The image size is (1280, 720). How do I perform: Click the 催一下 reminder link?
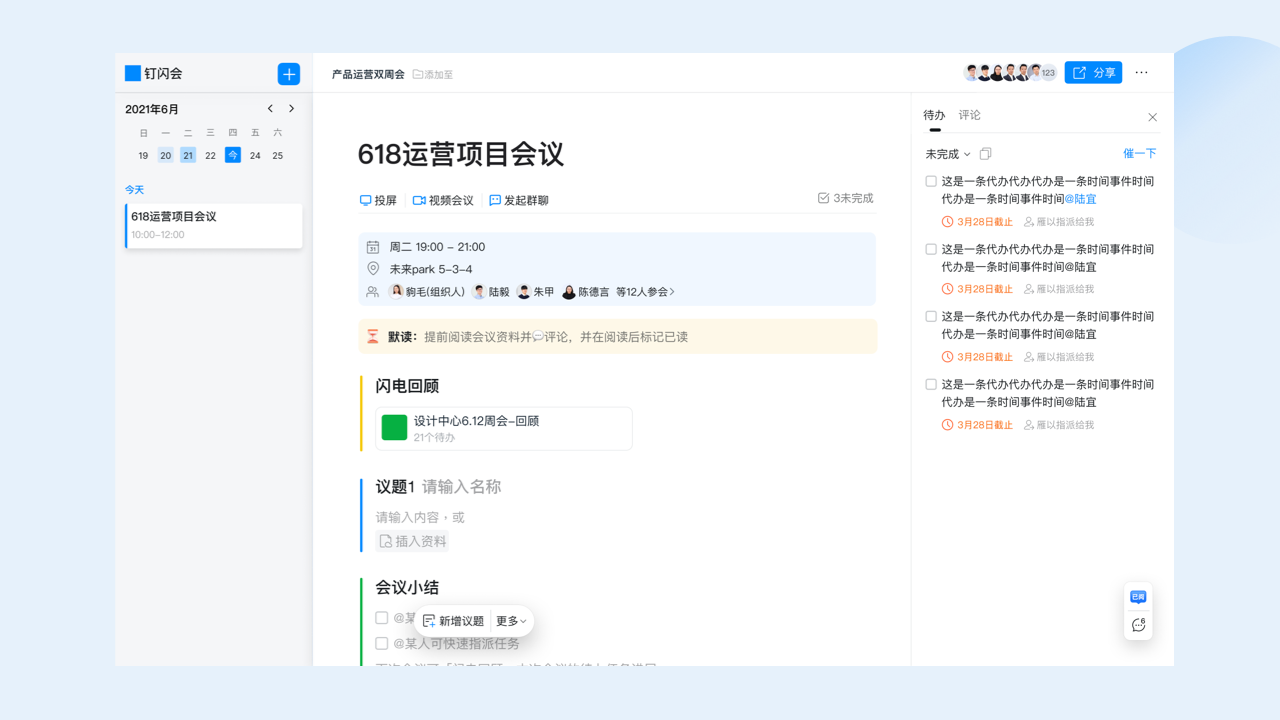point(1139,153)
